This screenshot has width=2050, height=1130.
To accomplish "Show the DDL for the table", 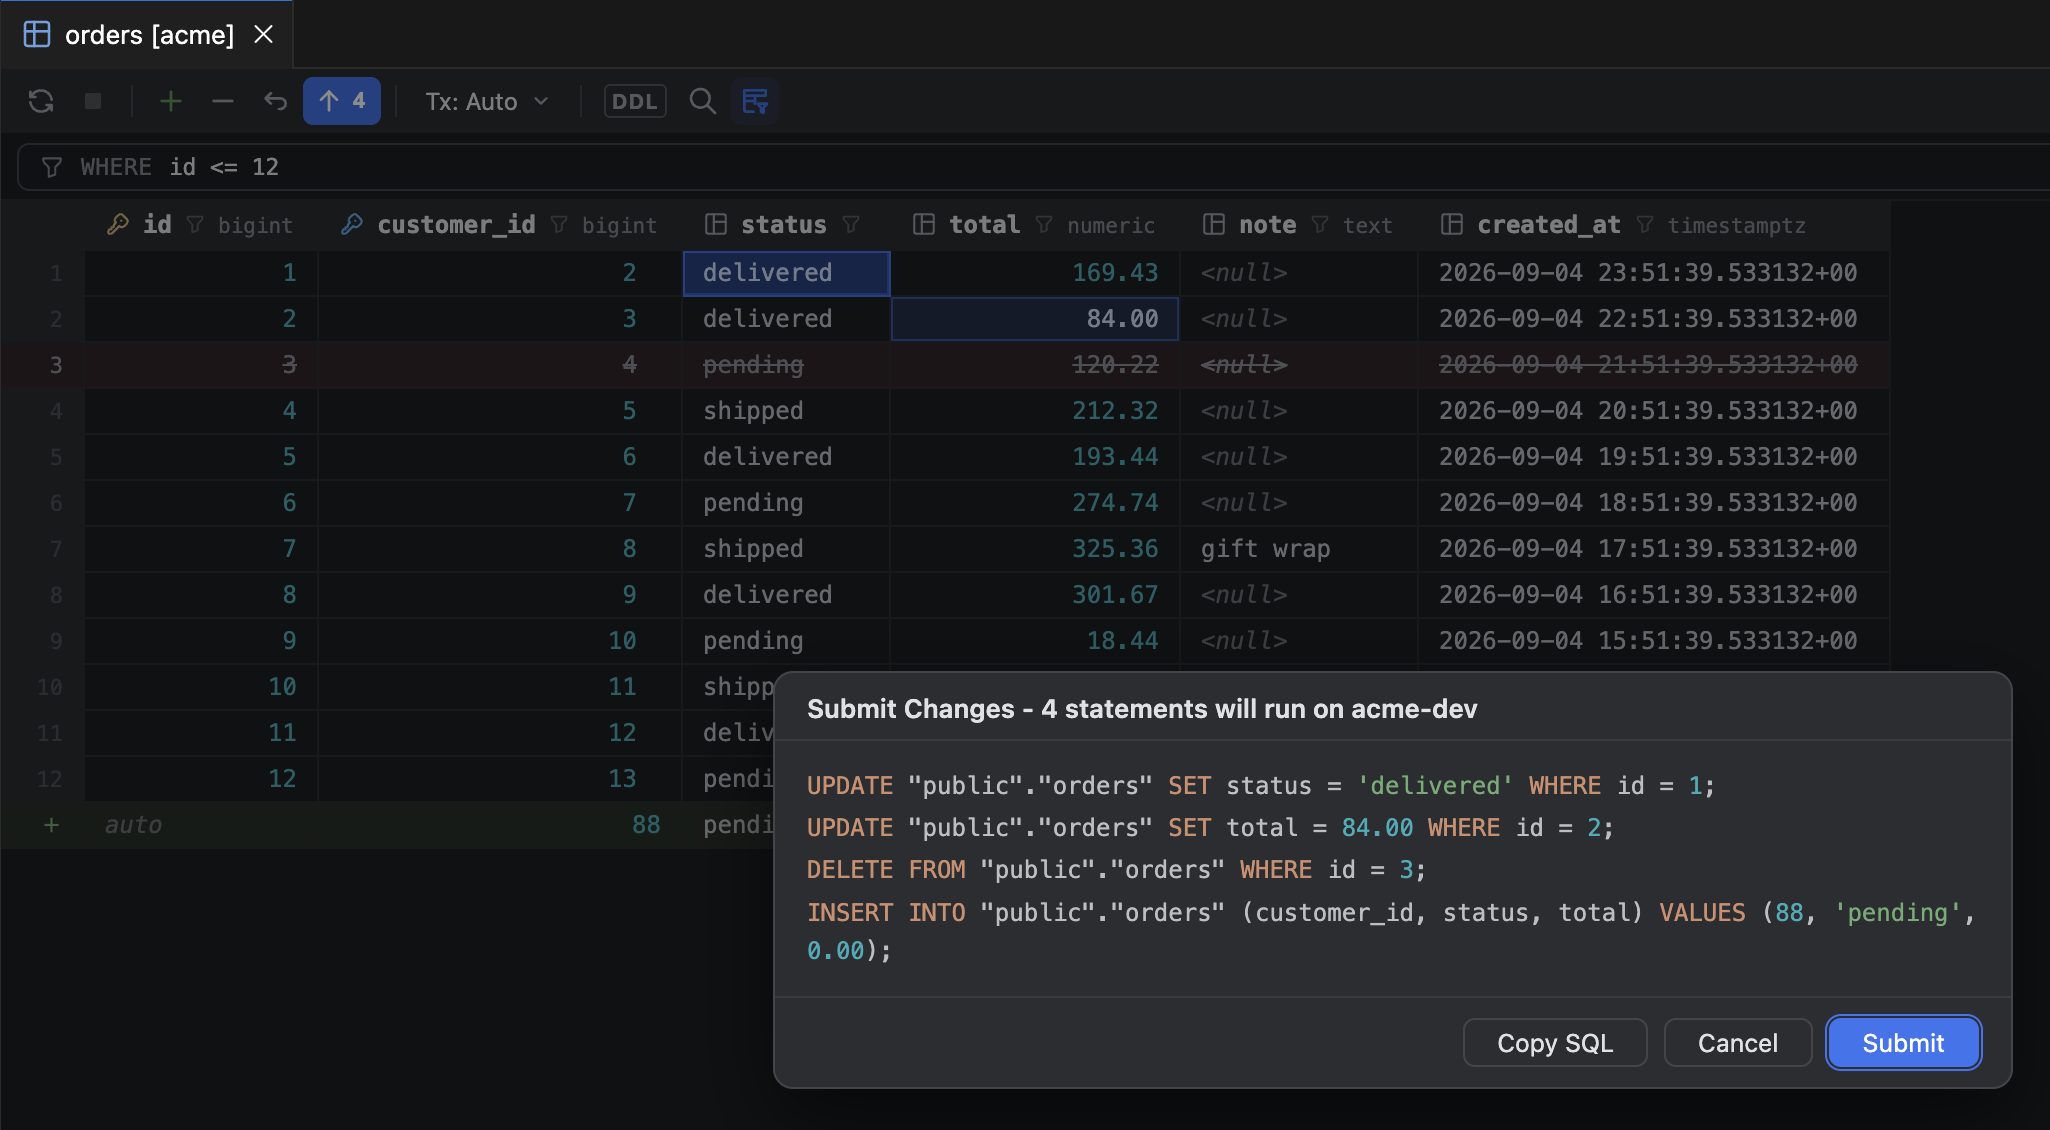I will coord(635,101).
